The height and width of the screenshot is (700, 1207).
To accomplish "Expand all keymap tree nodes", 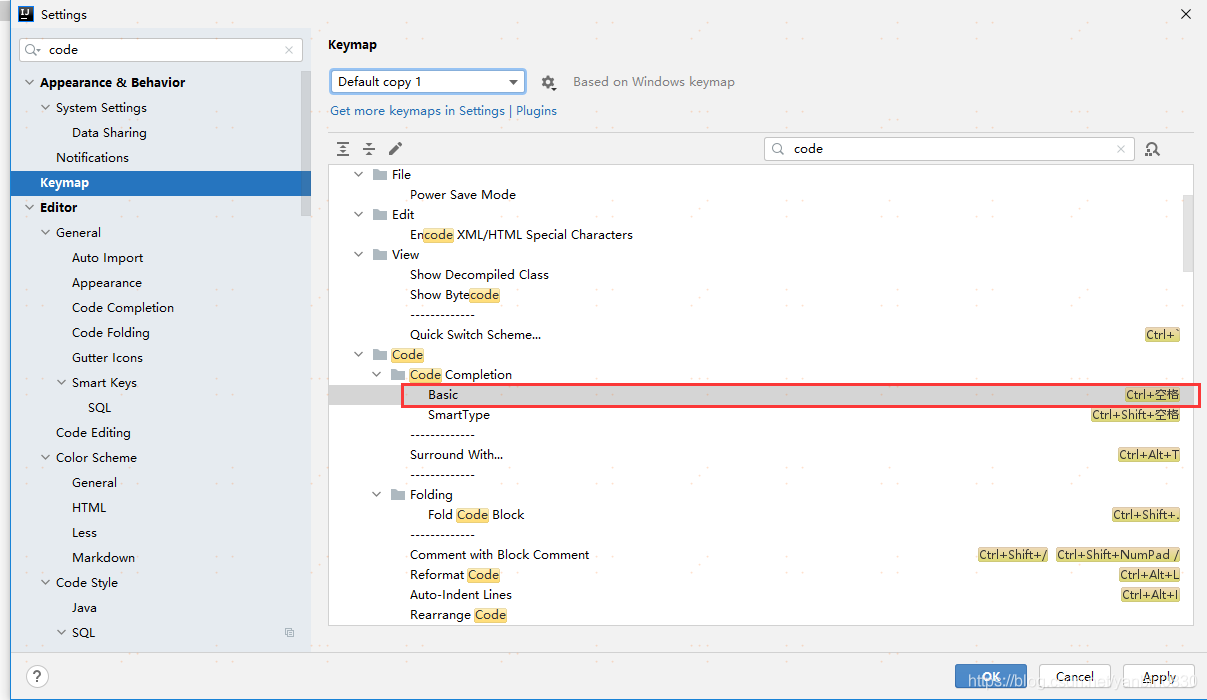I will [x=343, y=147].
